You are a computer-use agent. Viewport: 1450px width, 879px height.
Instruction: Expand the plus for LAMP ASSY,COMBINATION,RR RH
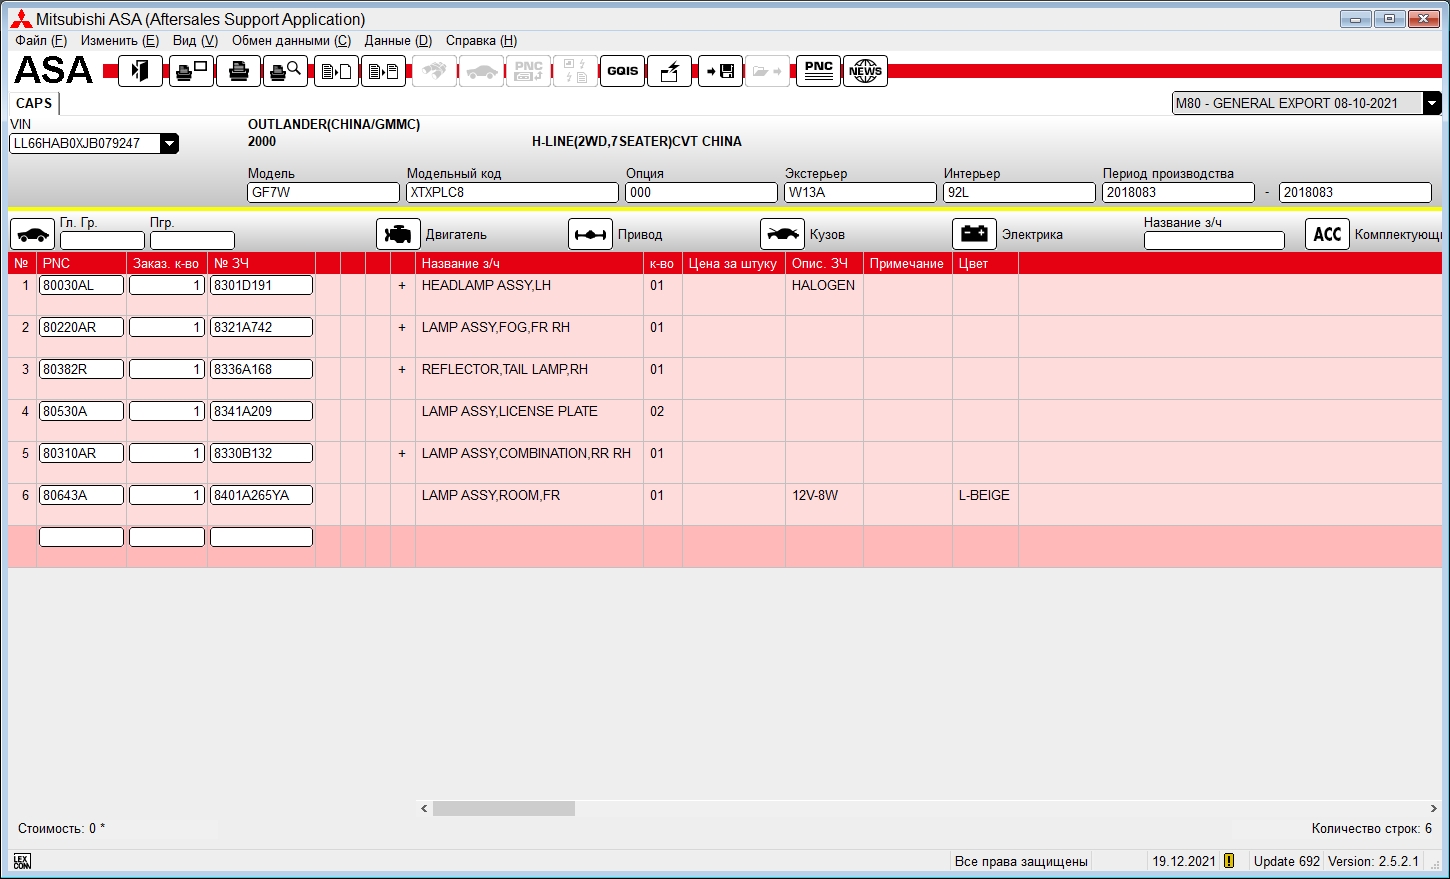coord(402,454)
